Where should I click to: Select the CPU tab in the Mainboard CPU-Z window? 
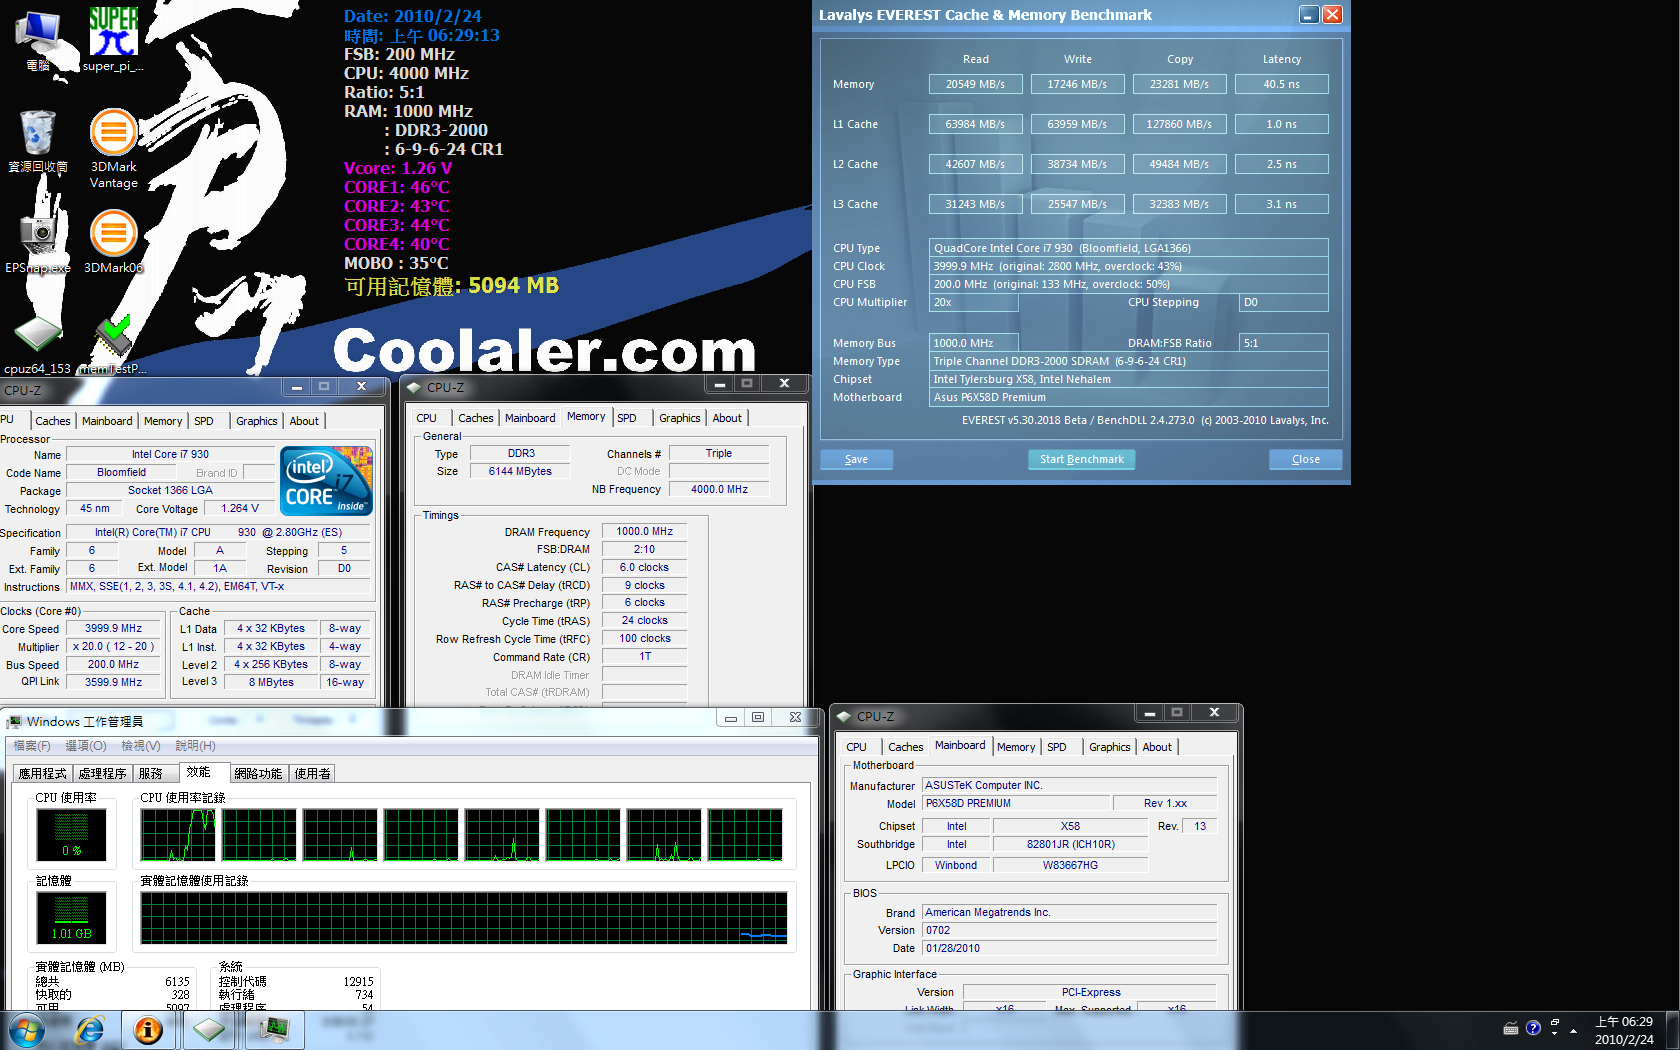pos(857,747)
